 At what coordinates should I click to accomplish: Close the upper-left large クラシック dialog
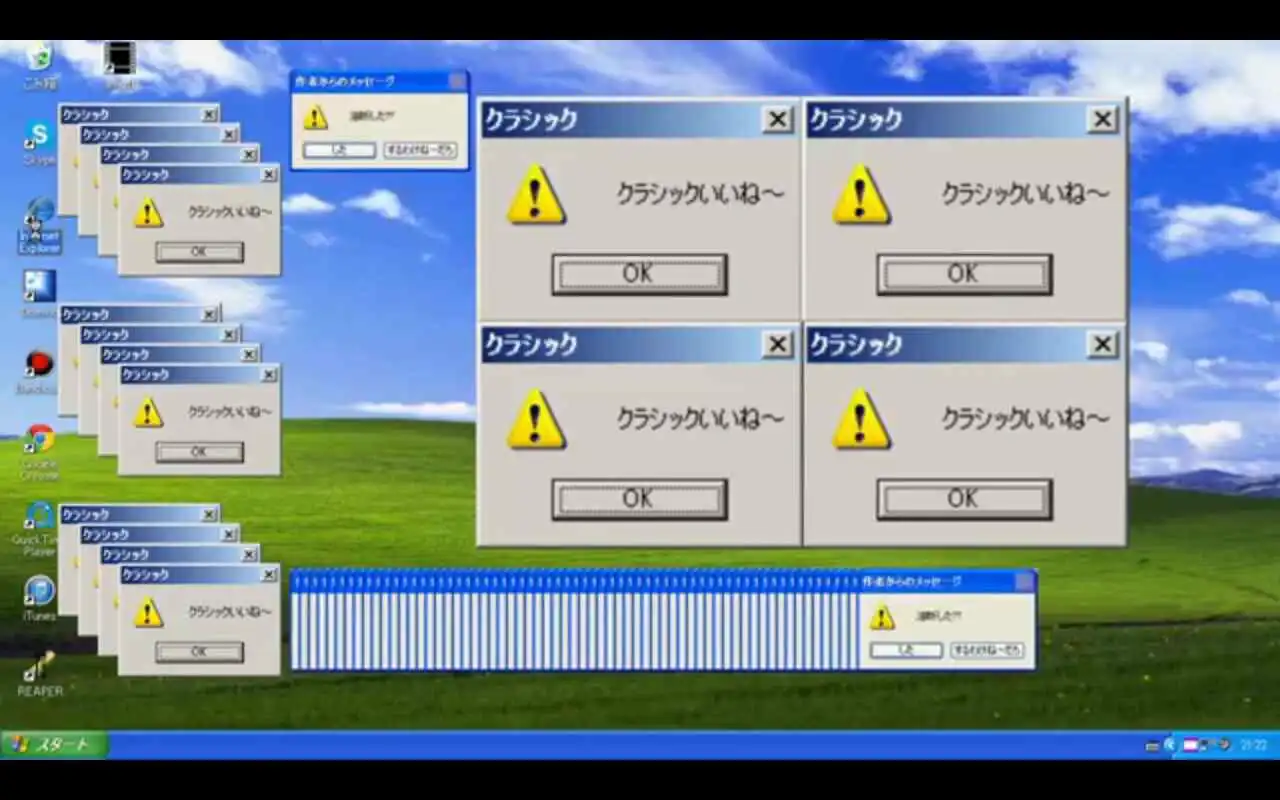(x=778, y=120)
